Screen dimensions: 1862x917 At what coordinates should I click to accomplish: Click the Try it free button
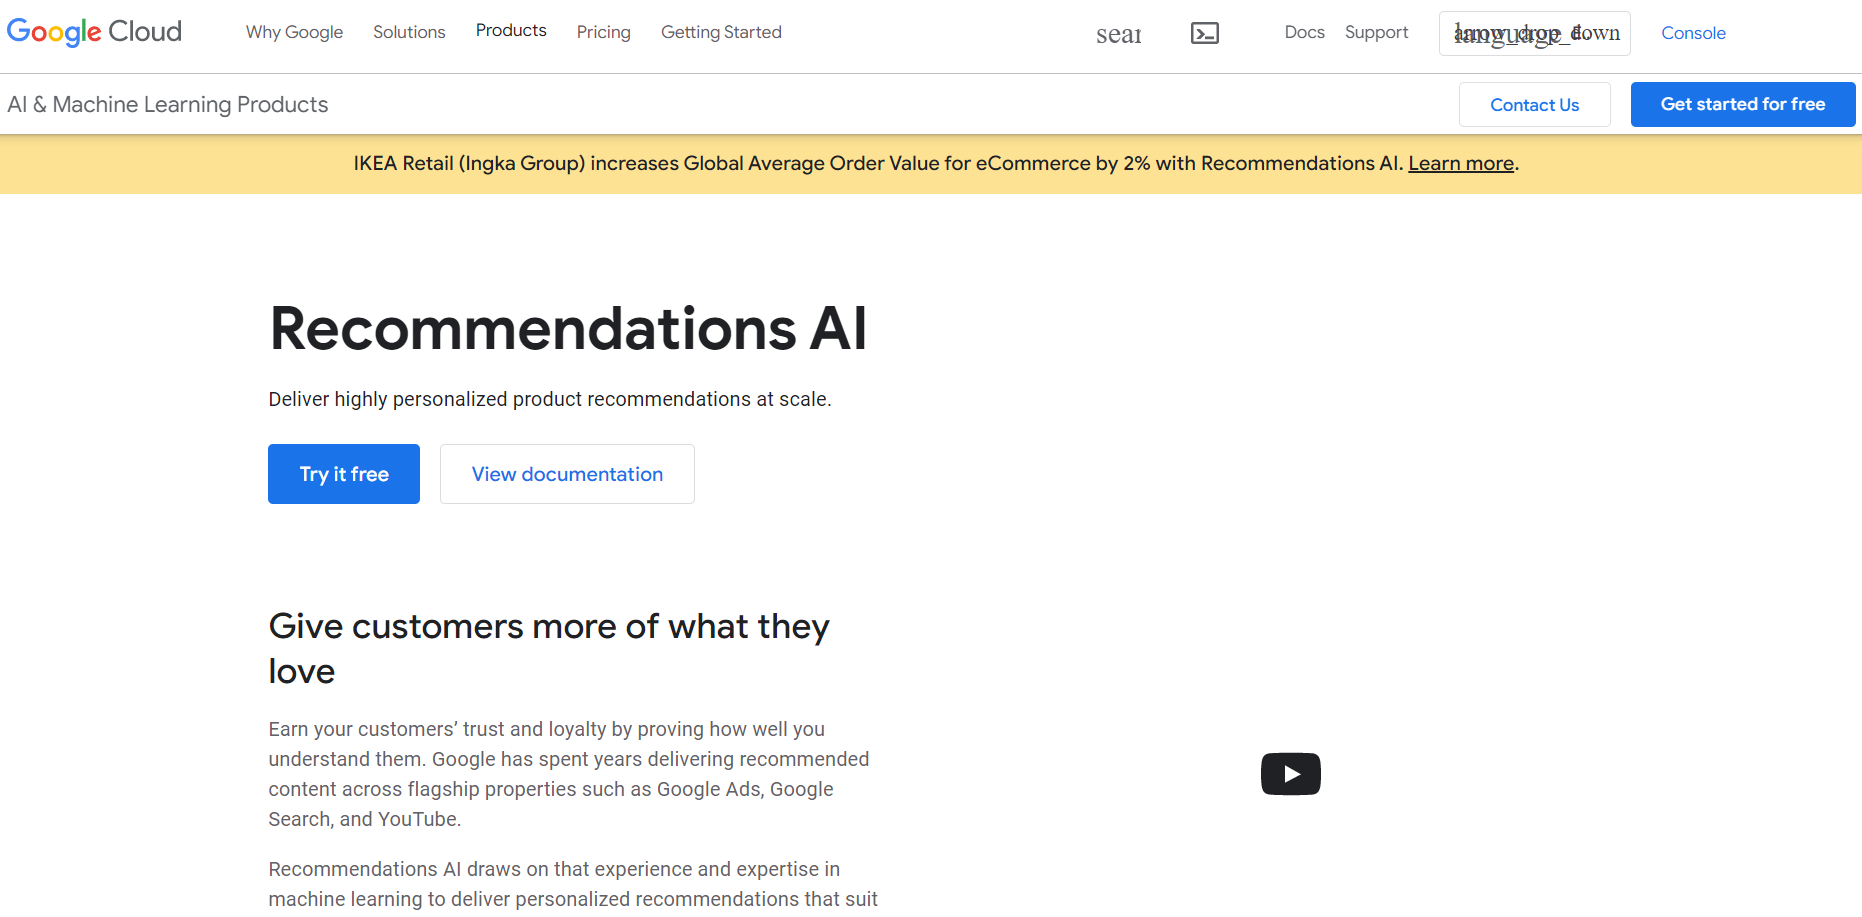(344, 474)
